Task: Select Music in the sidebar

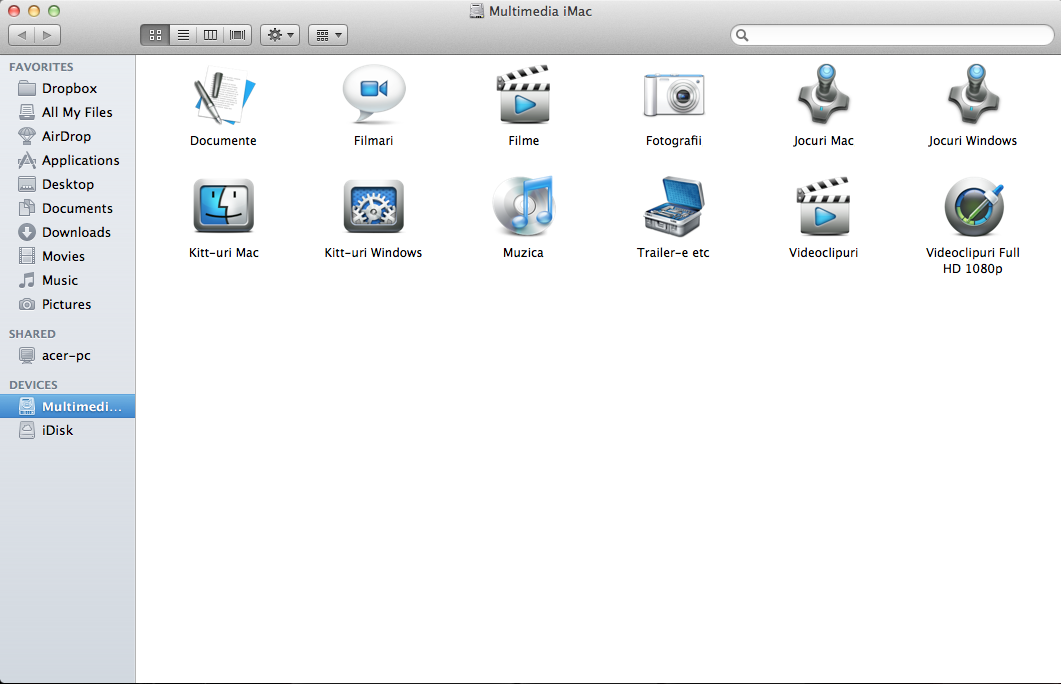Action: click(68, 281)
